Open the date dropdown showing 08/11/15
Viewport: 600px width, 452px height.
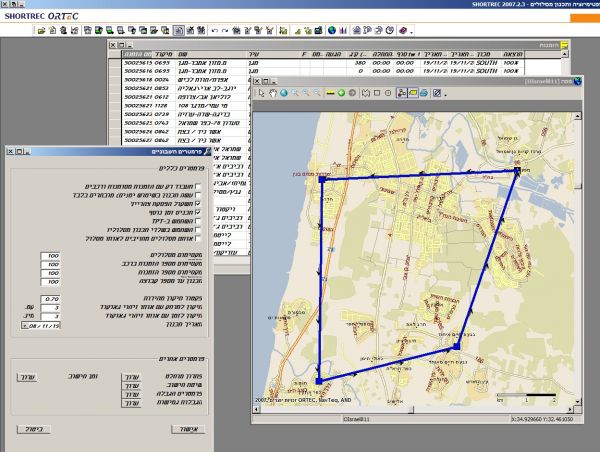[24, 326]
